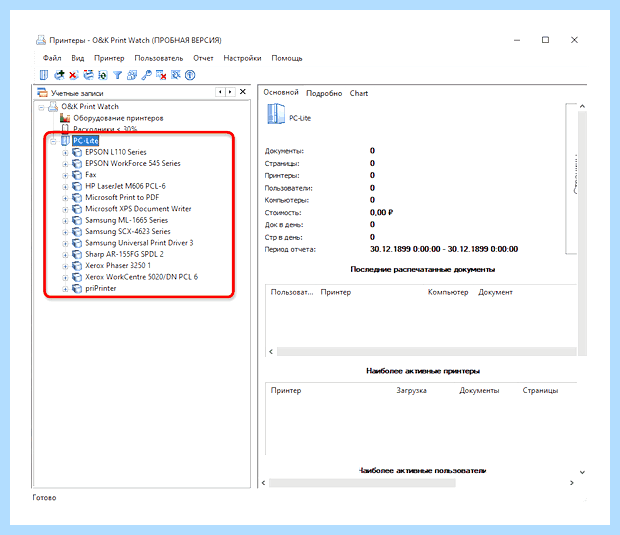Open the Помощь menu
620x535 pixels.
point(287,58)
